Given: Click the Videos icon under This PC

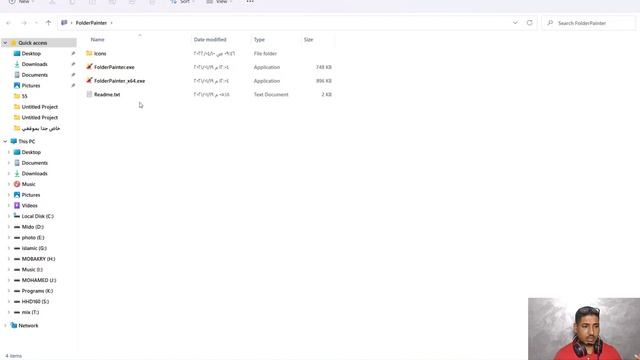Looking at the screenshot, I should click(17, 205).
